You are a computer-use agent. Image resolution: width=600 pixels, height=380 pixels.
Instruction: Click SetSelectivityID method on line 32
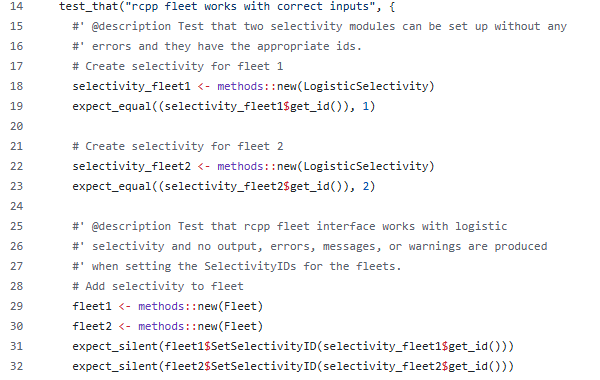(264, 366)
